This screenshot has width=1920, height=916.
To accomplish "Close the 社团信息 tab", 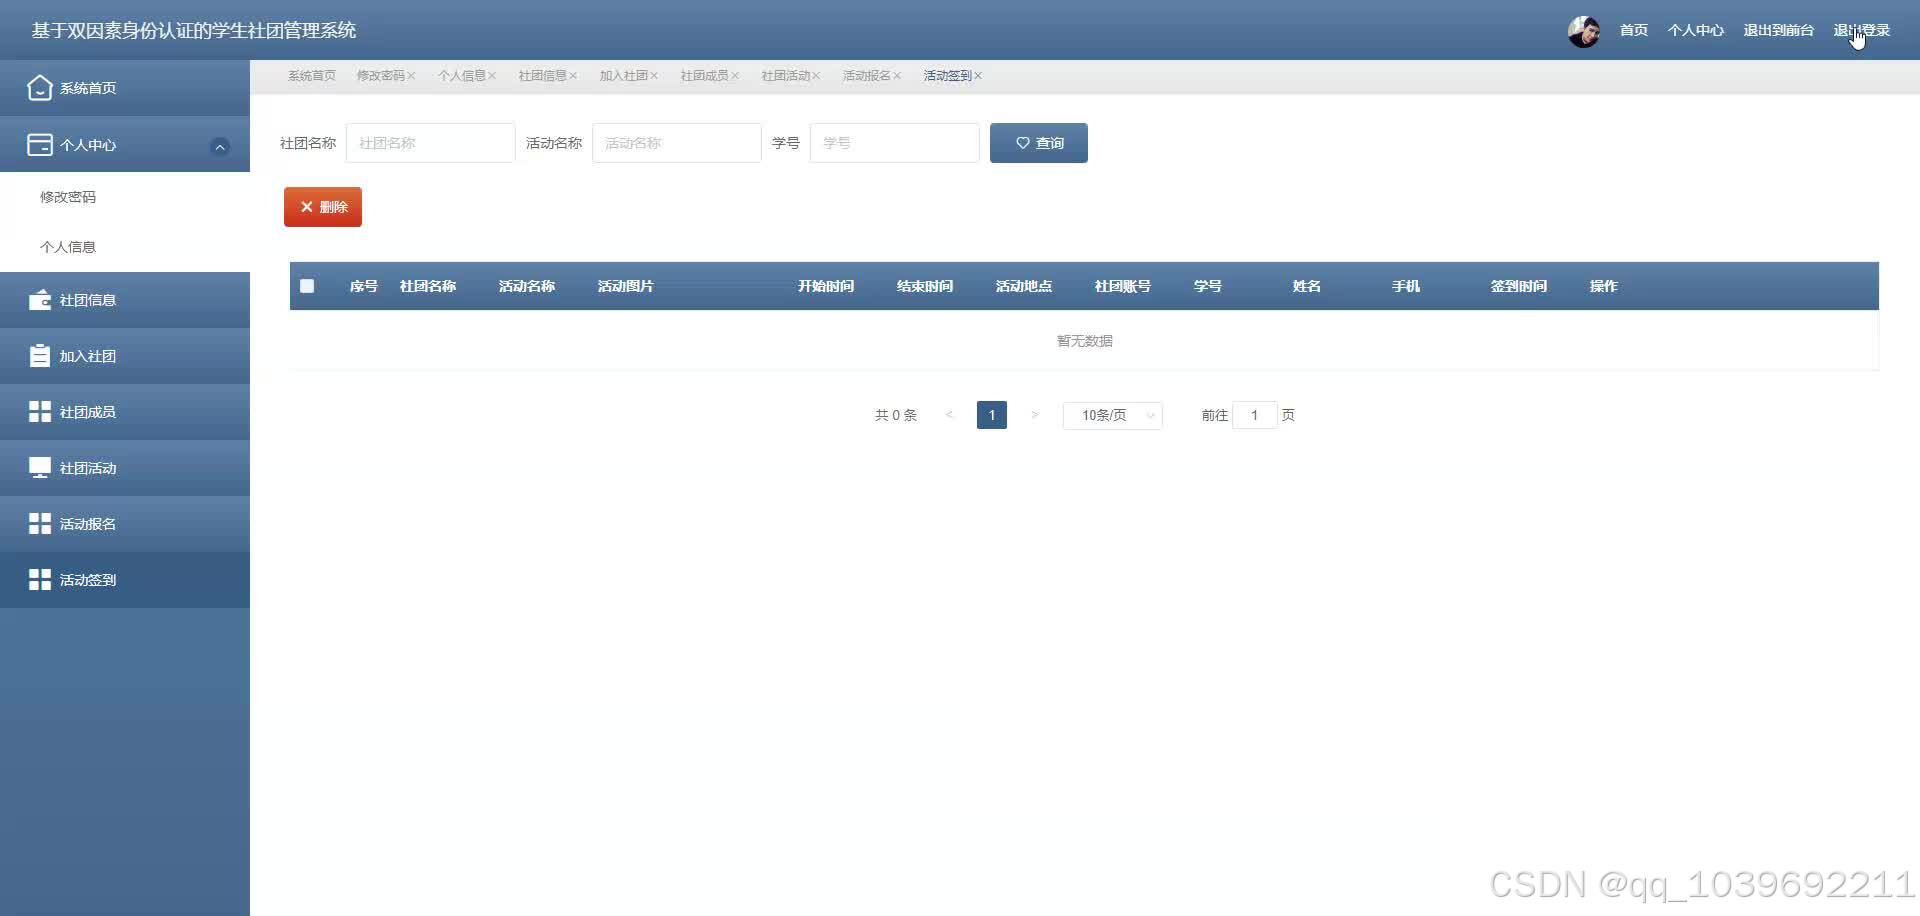I will (x=573, y=76).
